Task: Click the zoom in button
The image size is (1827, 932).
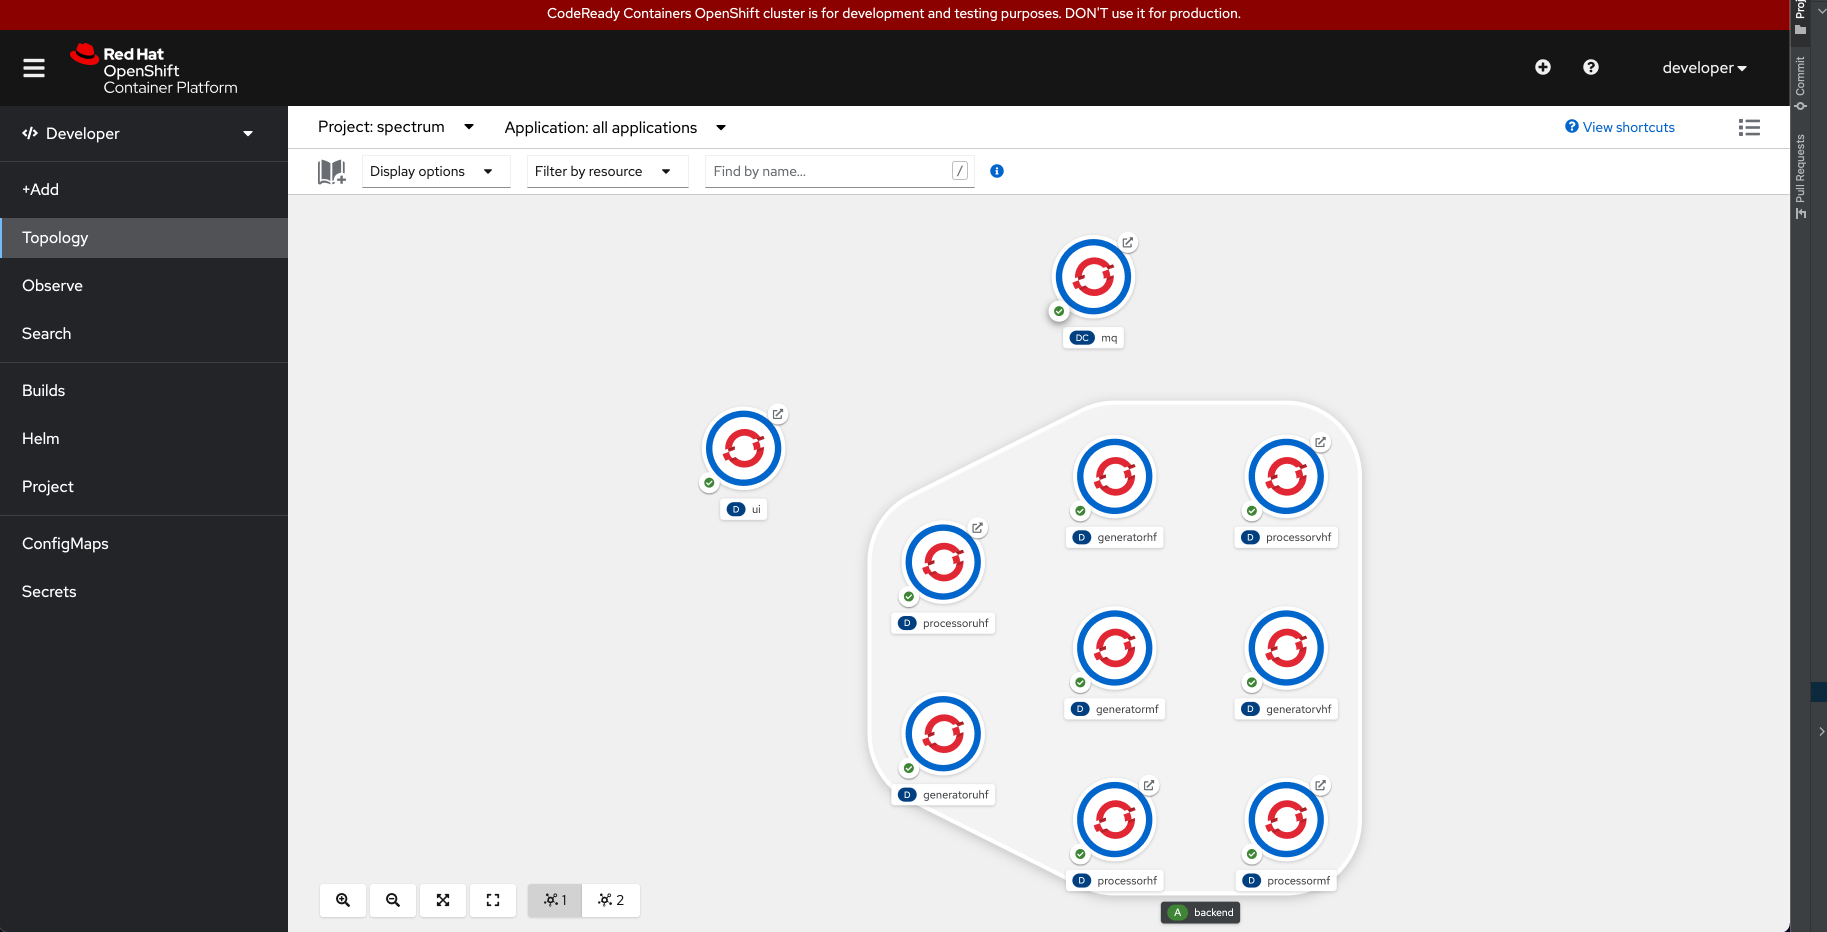Action: point(343,900)
